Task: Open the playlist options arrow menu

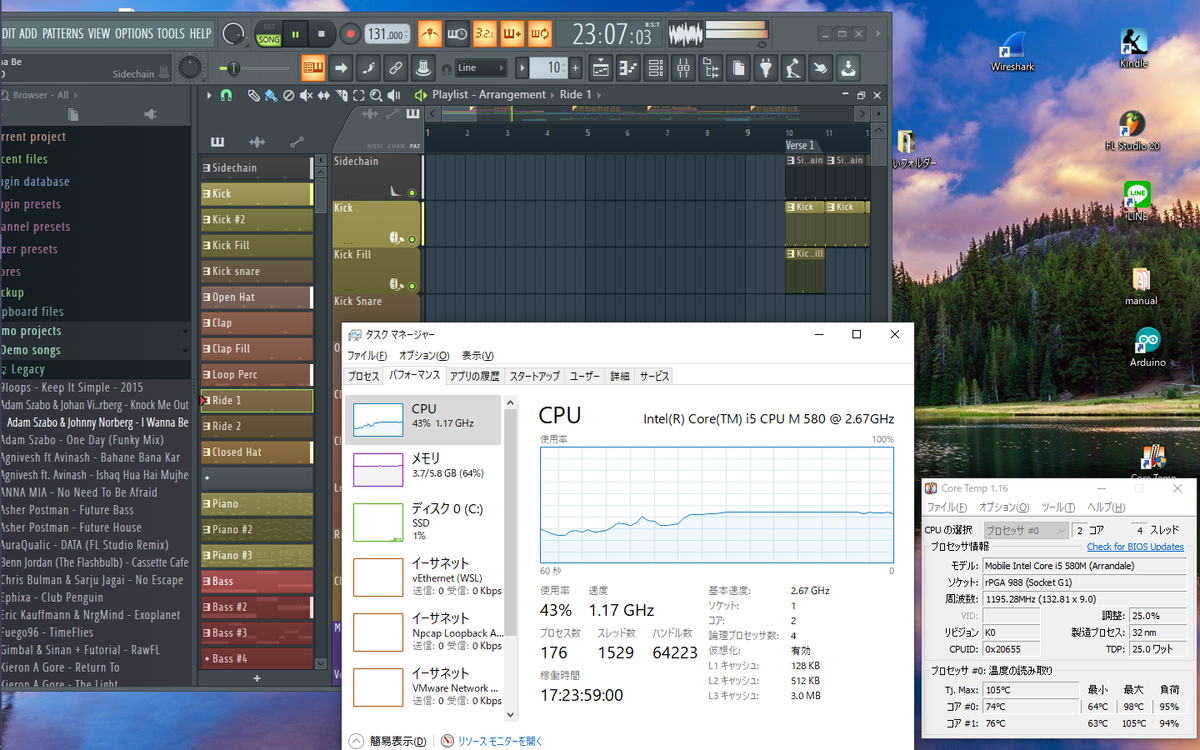Action: (208, 95)
